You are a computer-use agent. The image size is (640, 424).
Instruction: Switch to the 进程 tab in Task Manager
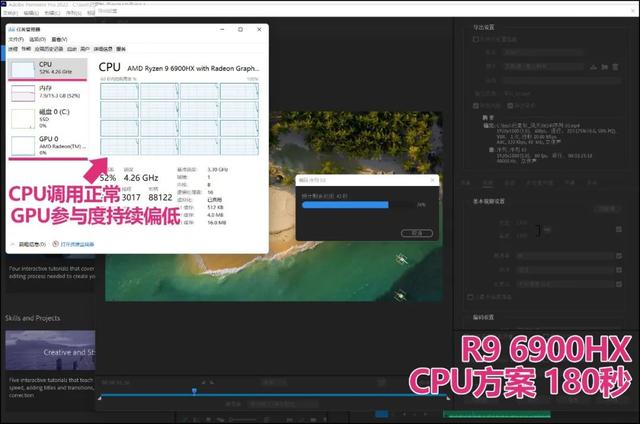point(13,49)
